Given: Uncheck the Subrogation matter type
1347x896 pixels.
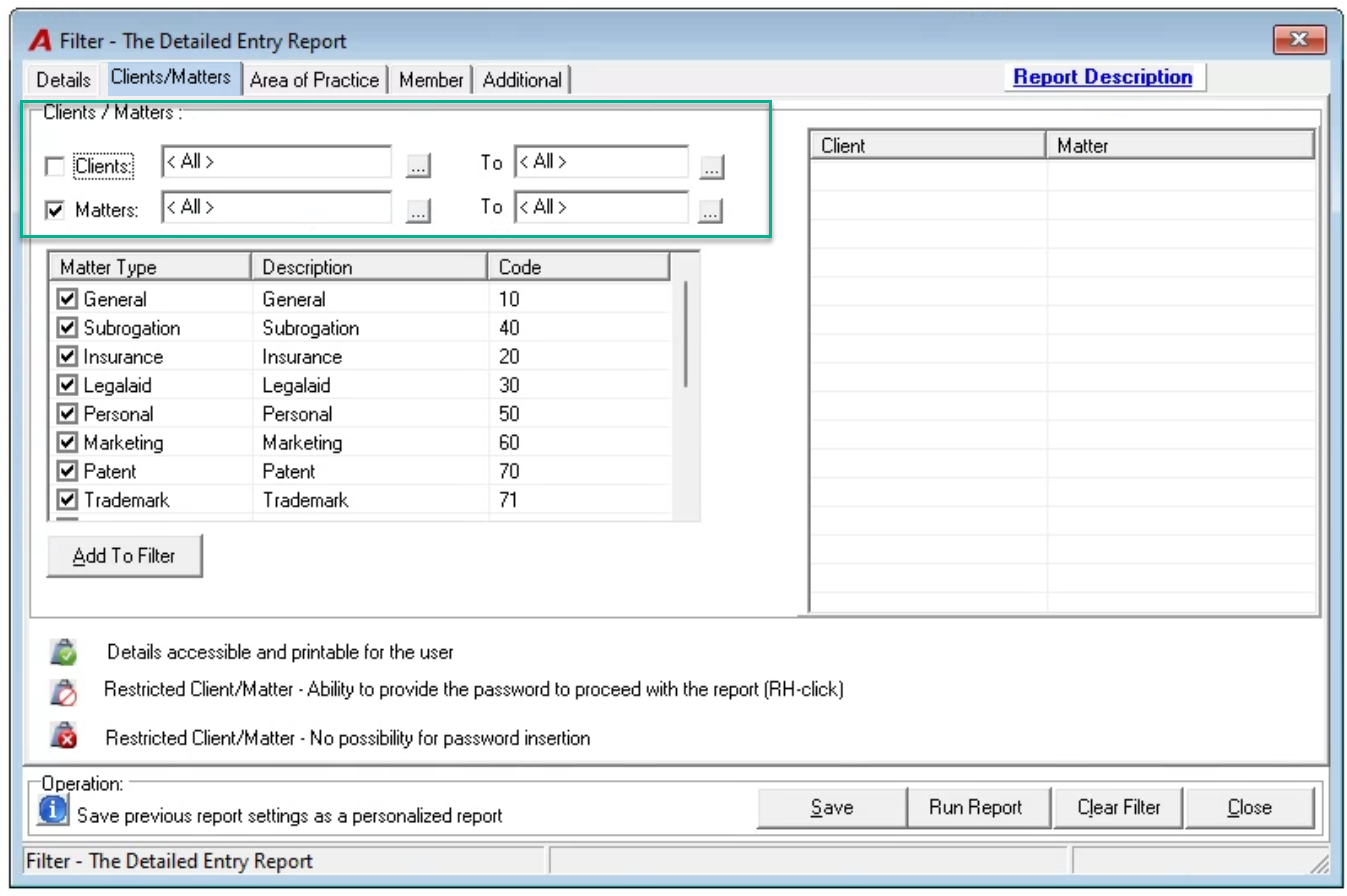Looking at the screenshot, I should point(68,328).
